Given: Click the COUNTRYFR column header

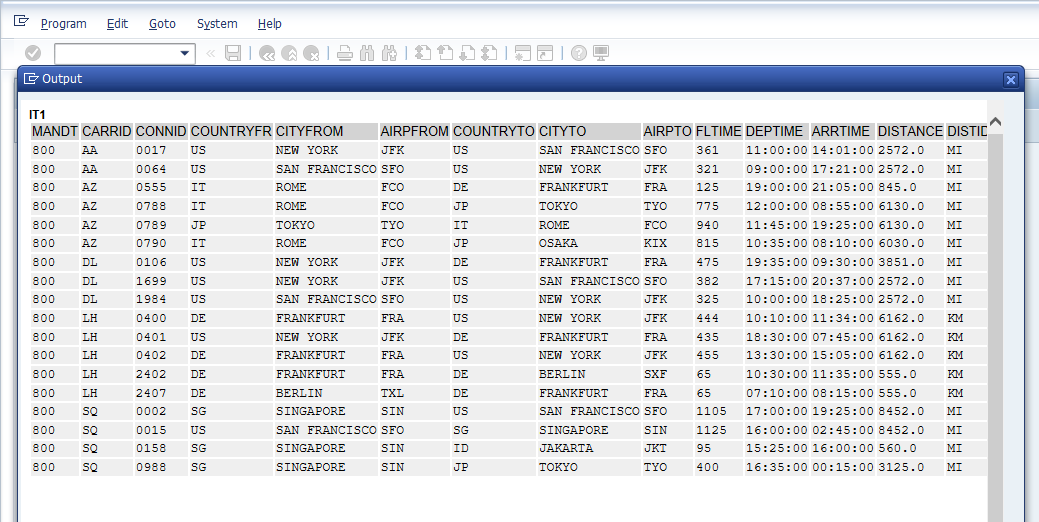Looking at the screenshot, I should pos(231,131).
